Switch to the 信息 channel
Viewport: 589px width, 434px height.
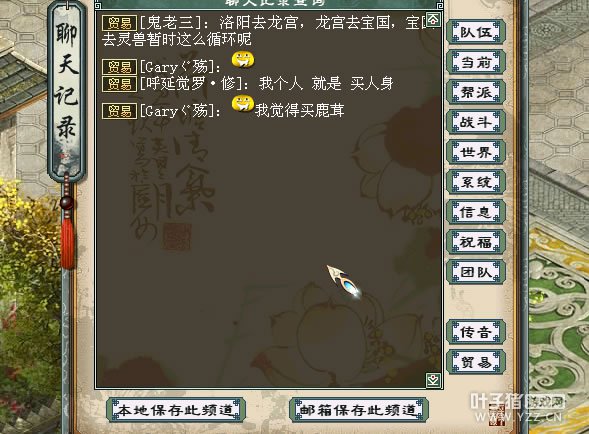[476, 212]
